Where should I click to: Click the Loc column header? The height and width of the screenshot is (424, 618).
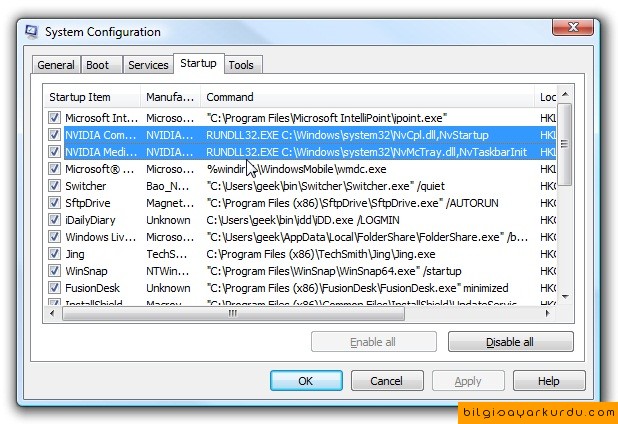click(x=546, y=97)
